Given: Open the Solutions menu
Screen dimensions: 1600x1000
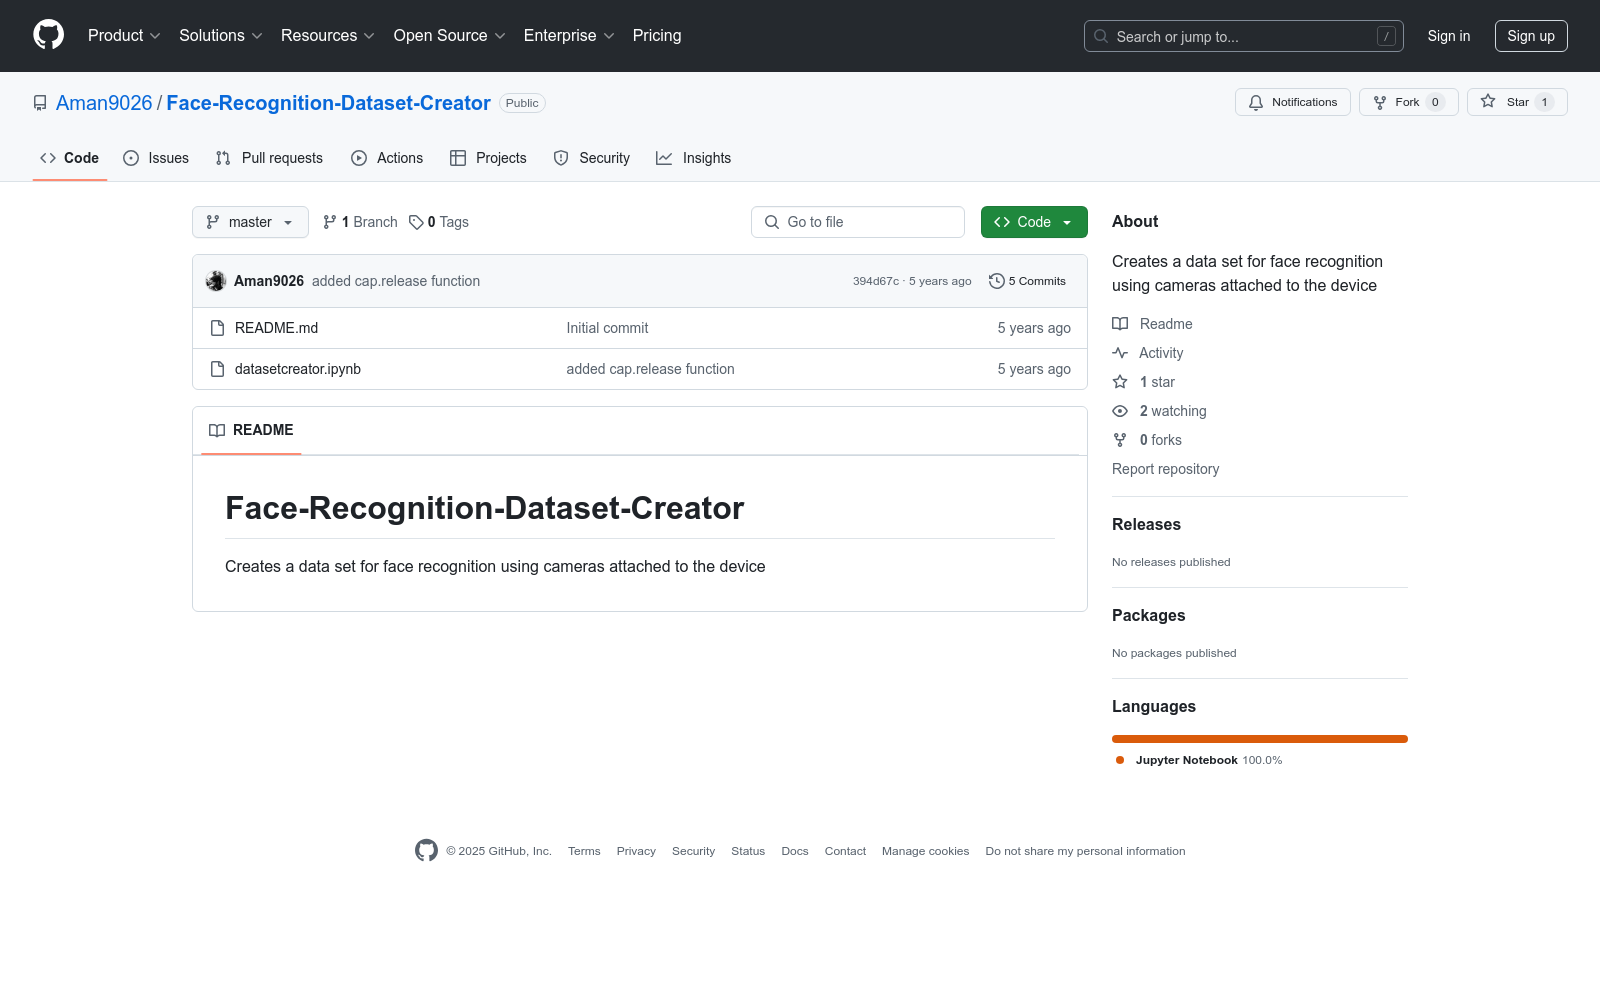Looking at the screenshot, I should click(x=221, y=35).
